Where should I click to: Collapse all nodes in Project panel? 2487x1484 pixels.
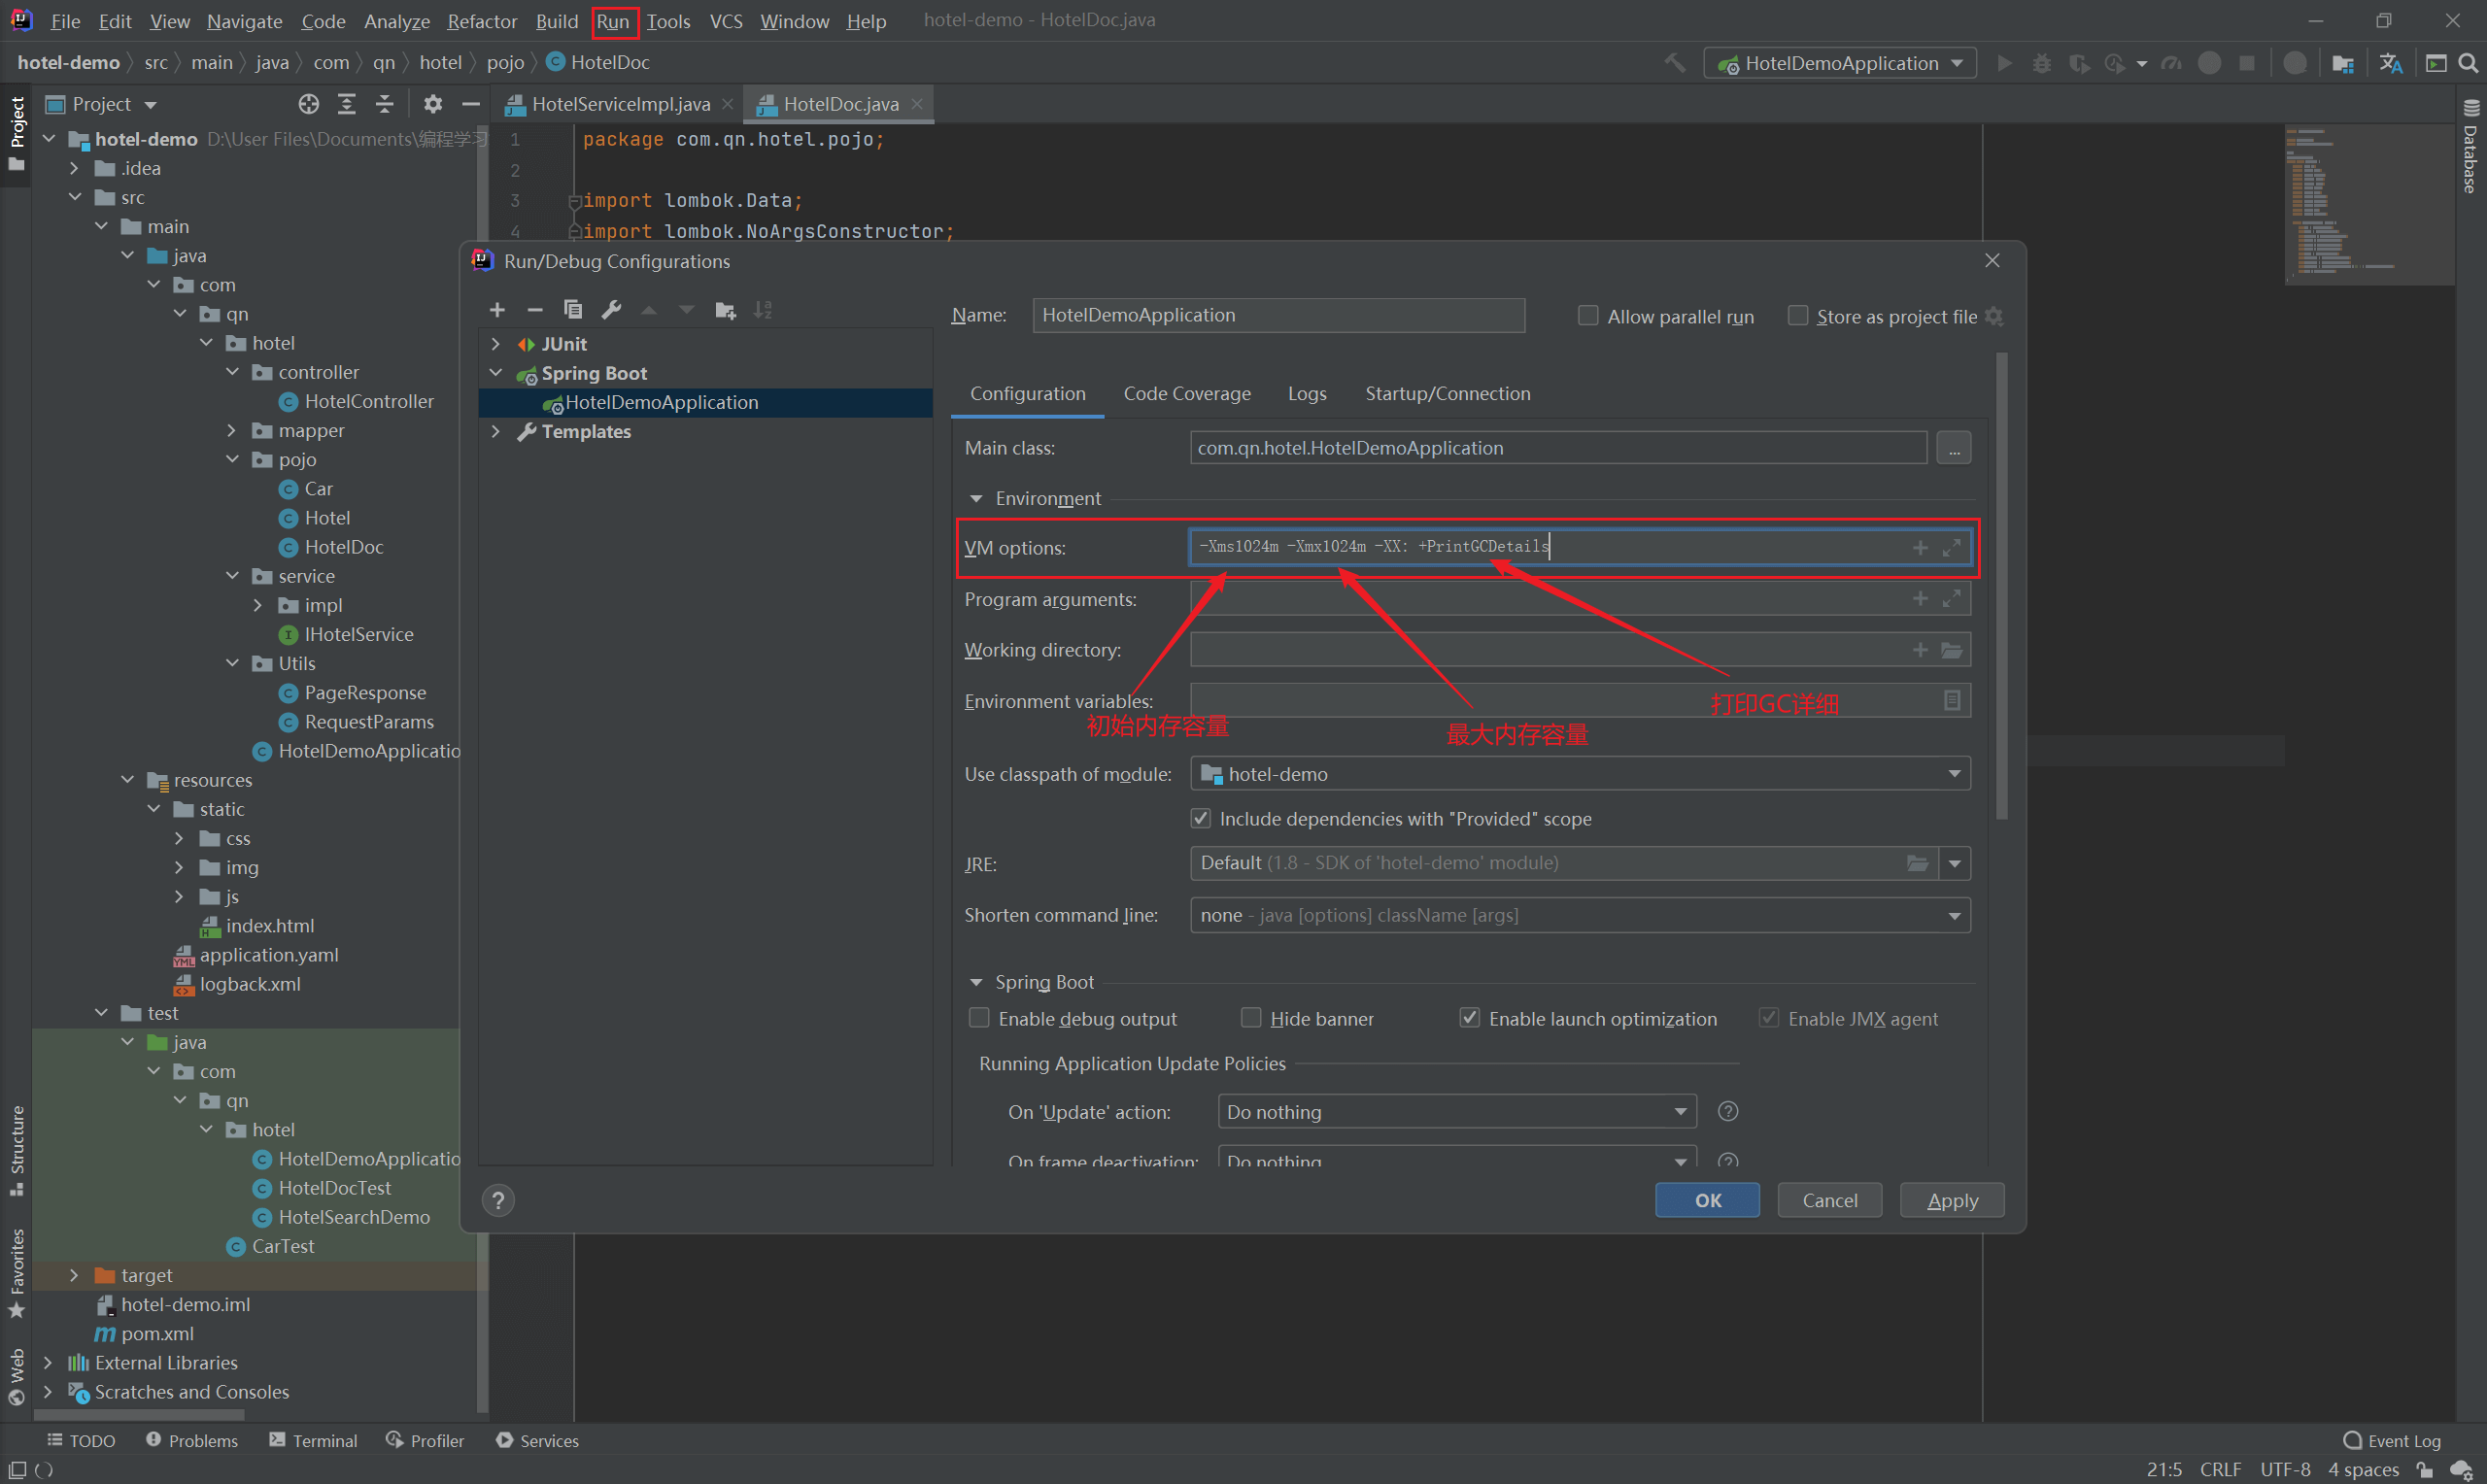385,104
